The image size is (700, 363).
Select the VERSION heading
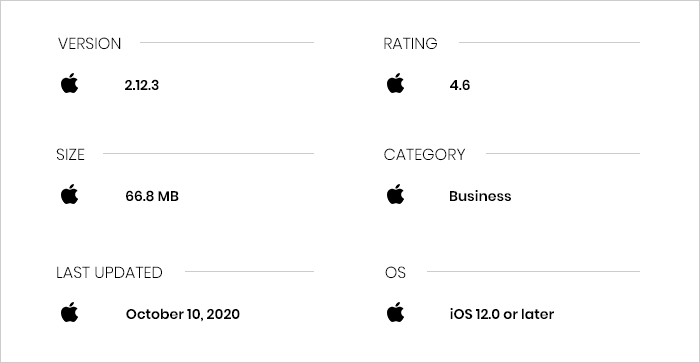(89, 44)
